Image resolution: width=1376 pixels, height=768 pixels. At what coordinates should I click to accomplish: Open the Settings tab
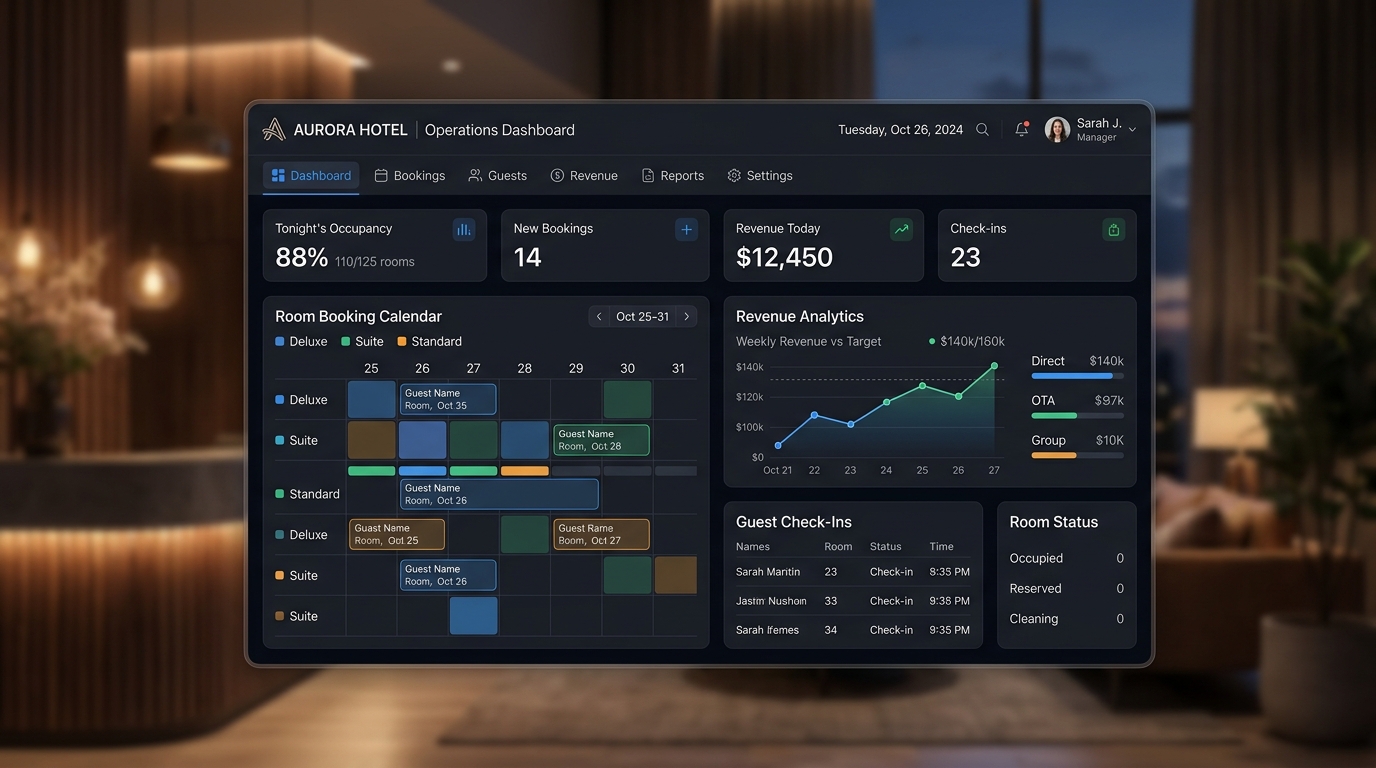pos(760,175)
